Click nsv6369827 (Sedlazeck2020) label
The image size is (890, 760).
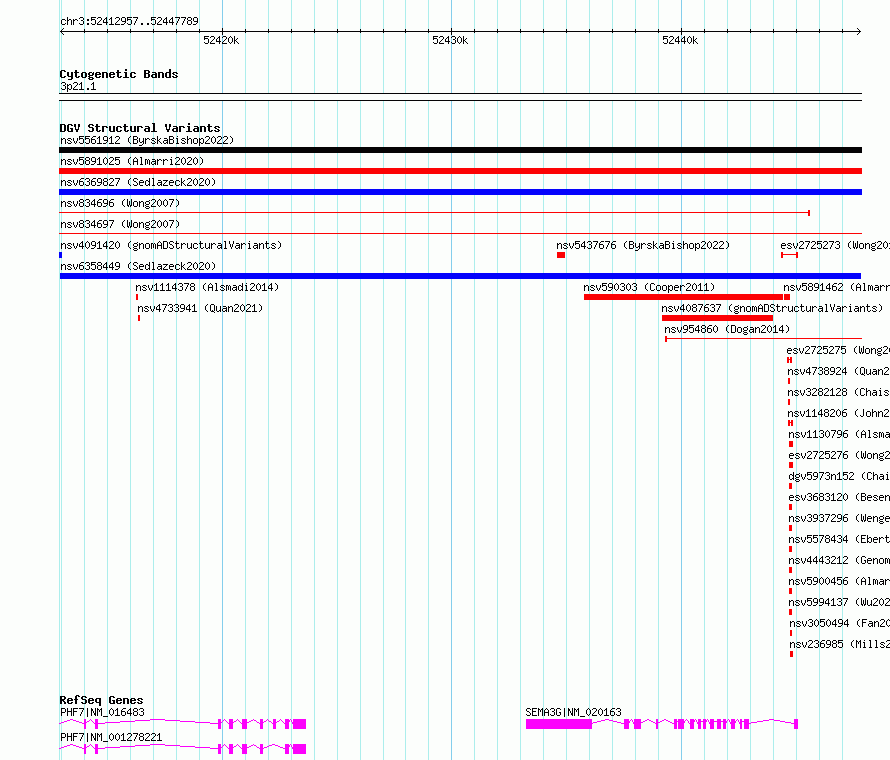138,182
